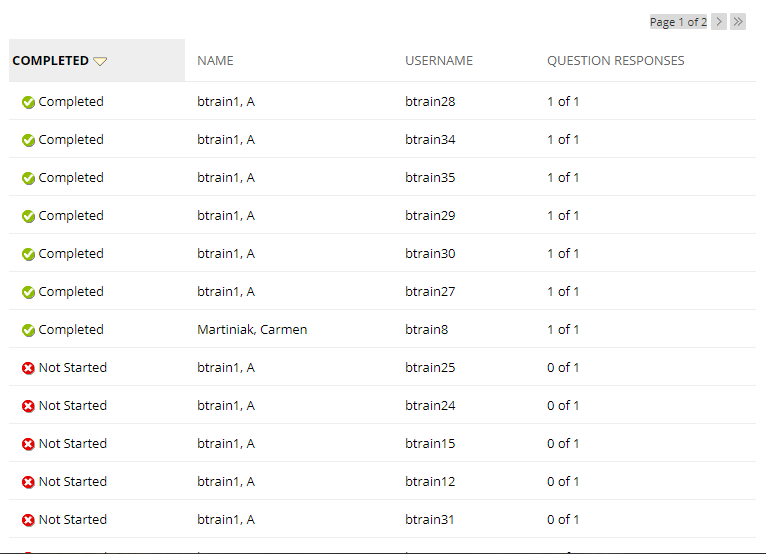Click red X icon for btrain25
The width and height of the screenshot is (766, 554).
[x=28, y=368]
